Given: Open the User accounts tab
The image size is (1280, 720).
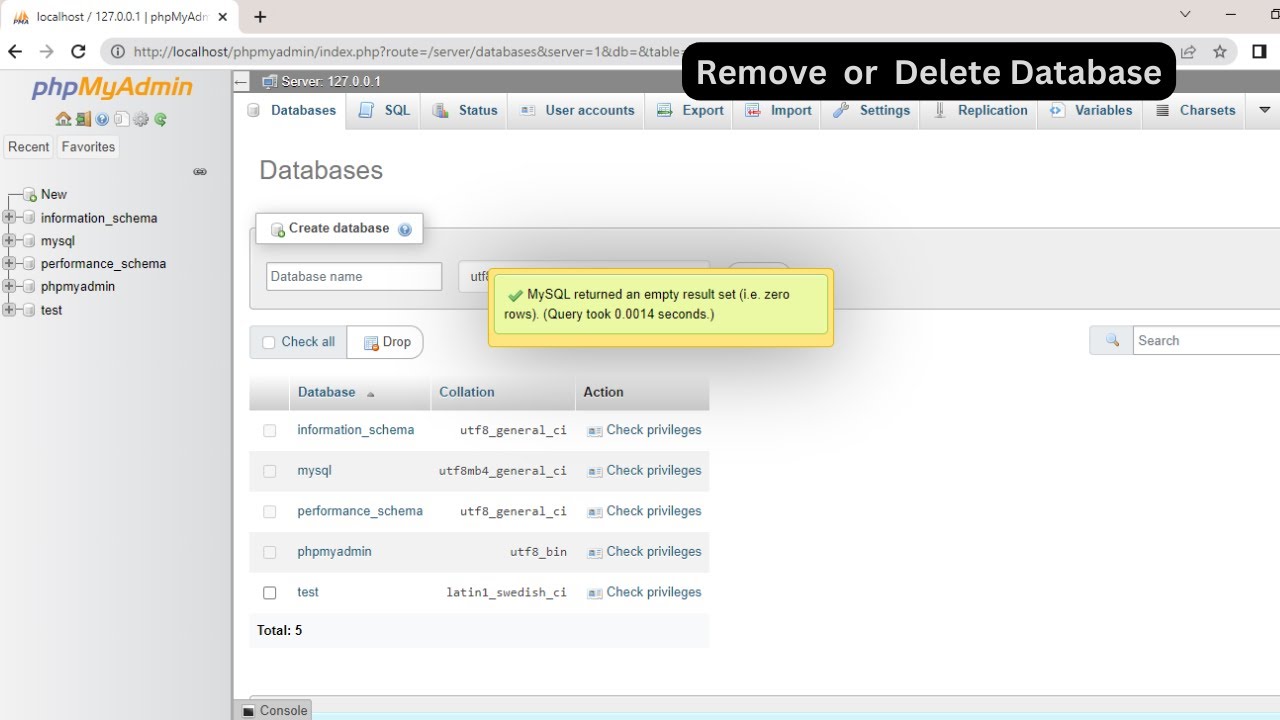Looking at the screenshot, I should point(577,111).
